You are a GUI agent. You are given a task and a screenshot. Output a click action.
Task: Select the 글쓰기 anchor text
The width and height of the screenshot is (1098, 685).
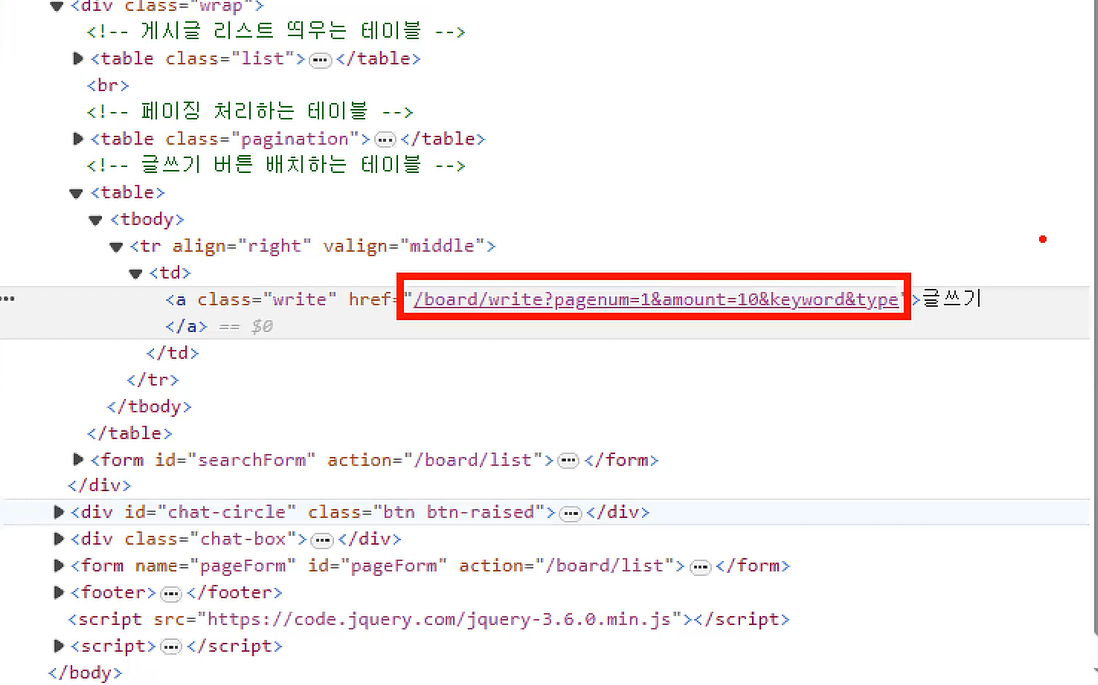[x=952, y=298]
